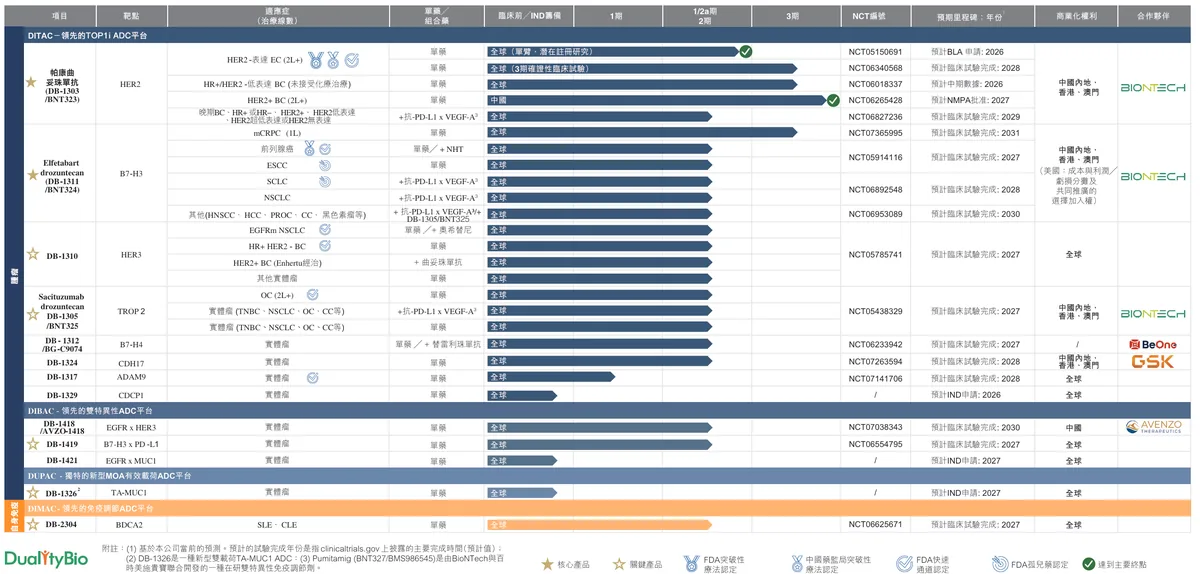Click the 預期里程碑：年份 column header
Image resolution: width=1200 pixels, height=574 pixels.
click(x=970, y=16)
